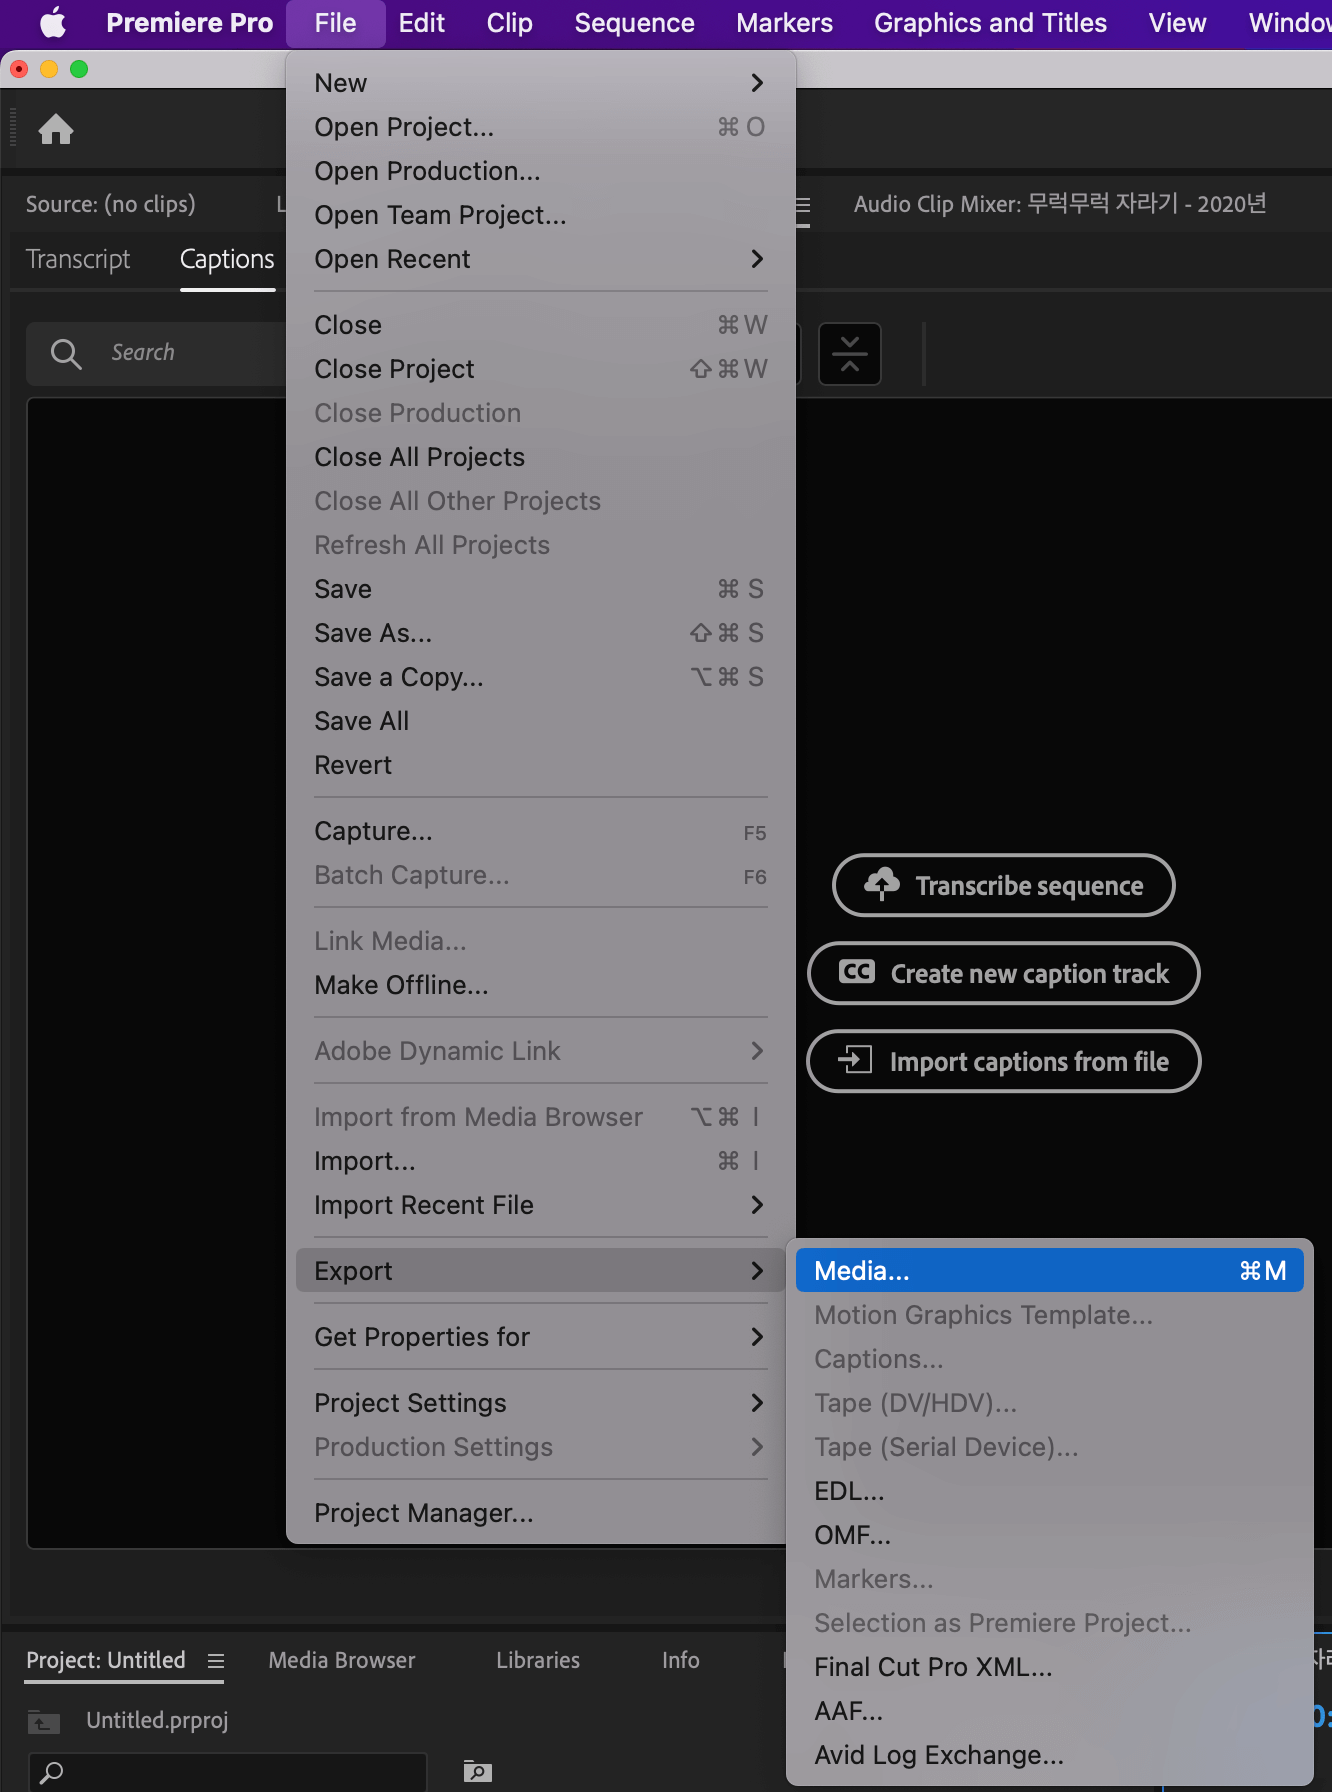Select Save in File menu
This screenshot has height=1792, width=1332.
(540, 589)
